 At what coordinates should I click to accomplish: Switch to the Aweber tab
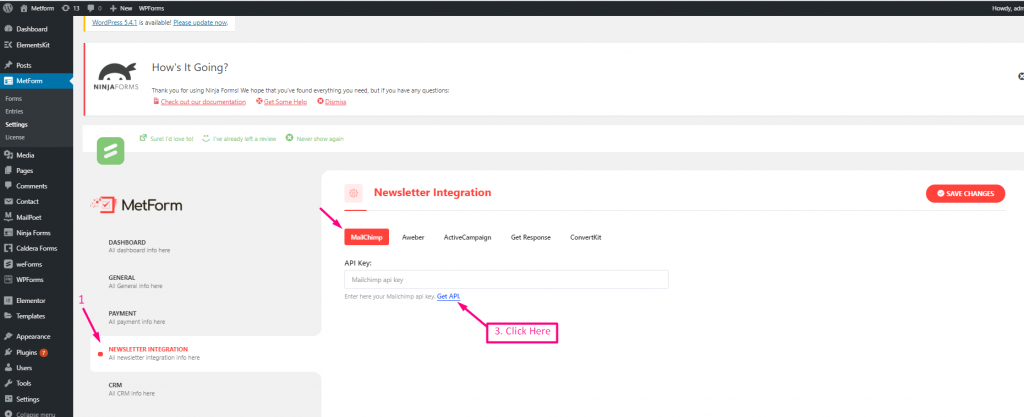[x=413, y=238]
